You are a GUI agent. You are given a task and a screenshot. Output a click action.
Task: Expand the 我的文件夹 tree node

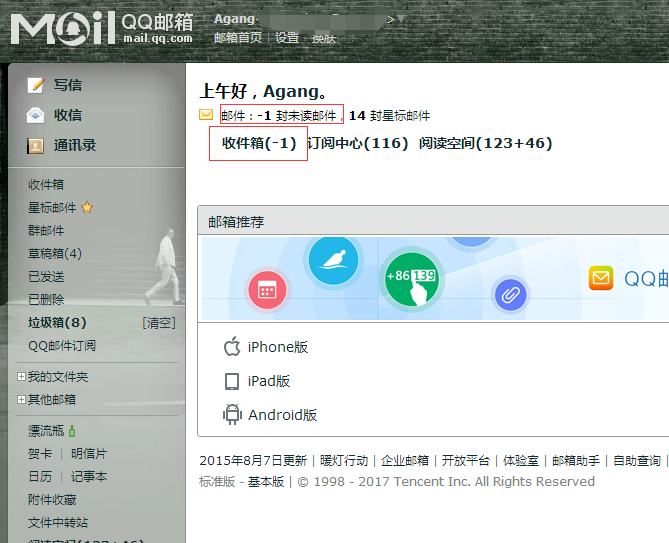(x=21, y=377)
